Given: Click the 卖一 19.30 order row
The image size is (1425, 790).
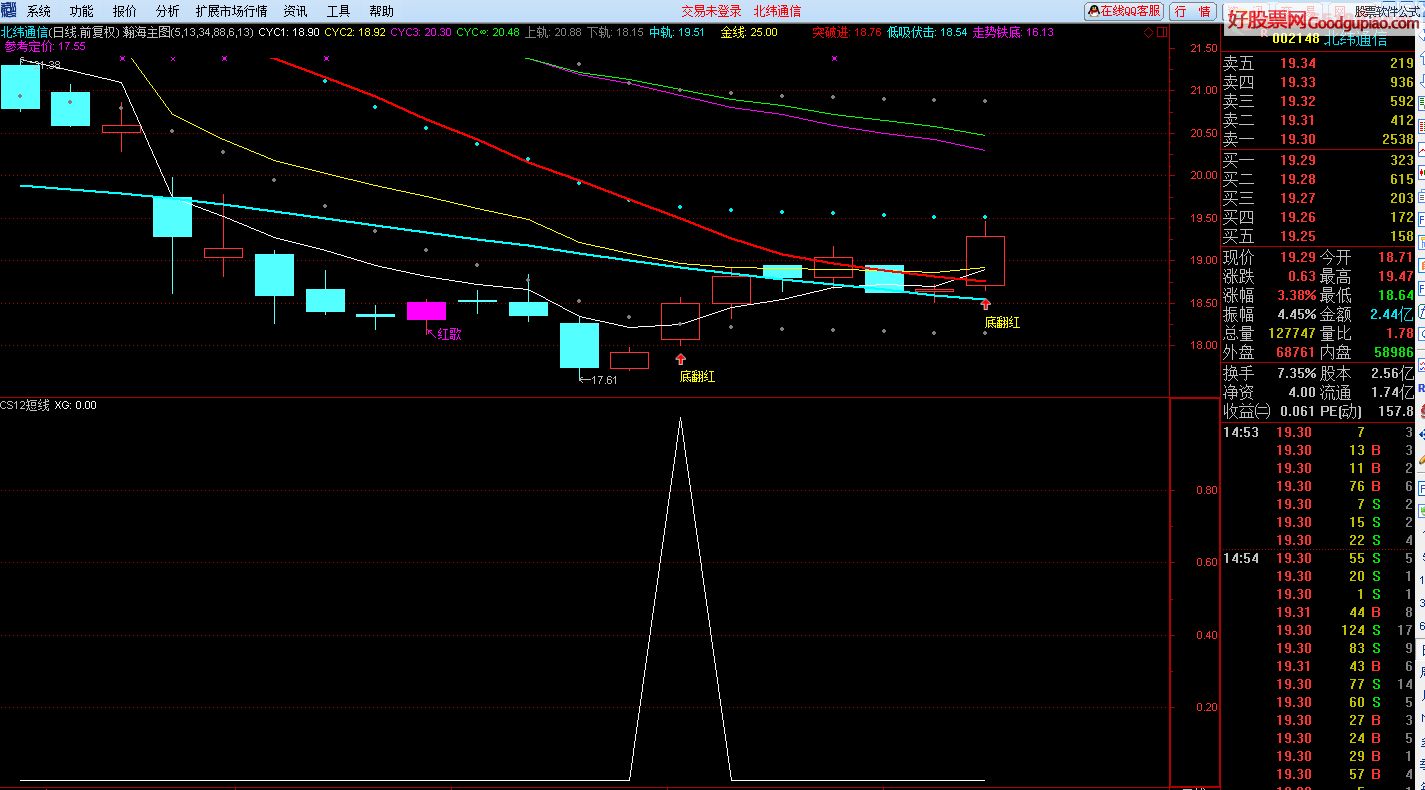Looking at the screenshot, I should click(x=1319, y=139).
